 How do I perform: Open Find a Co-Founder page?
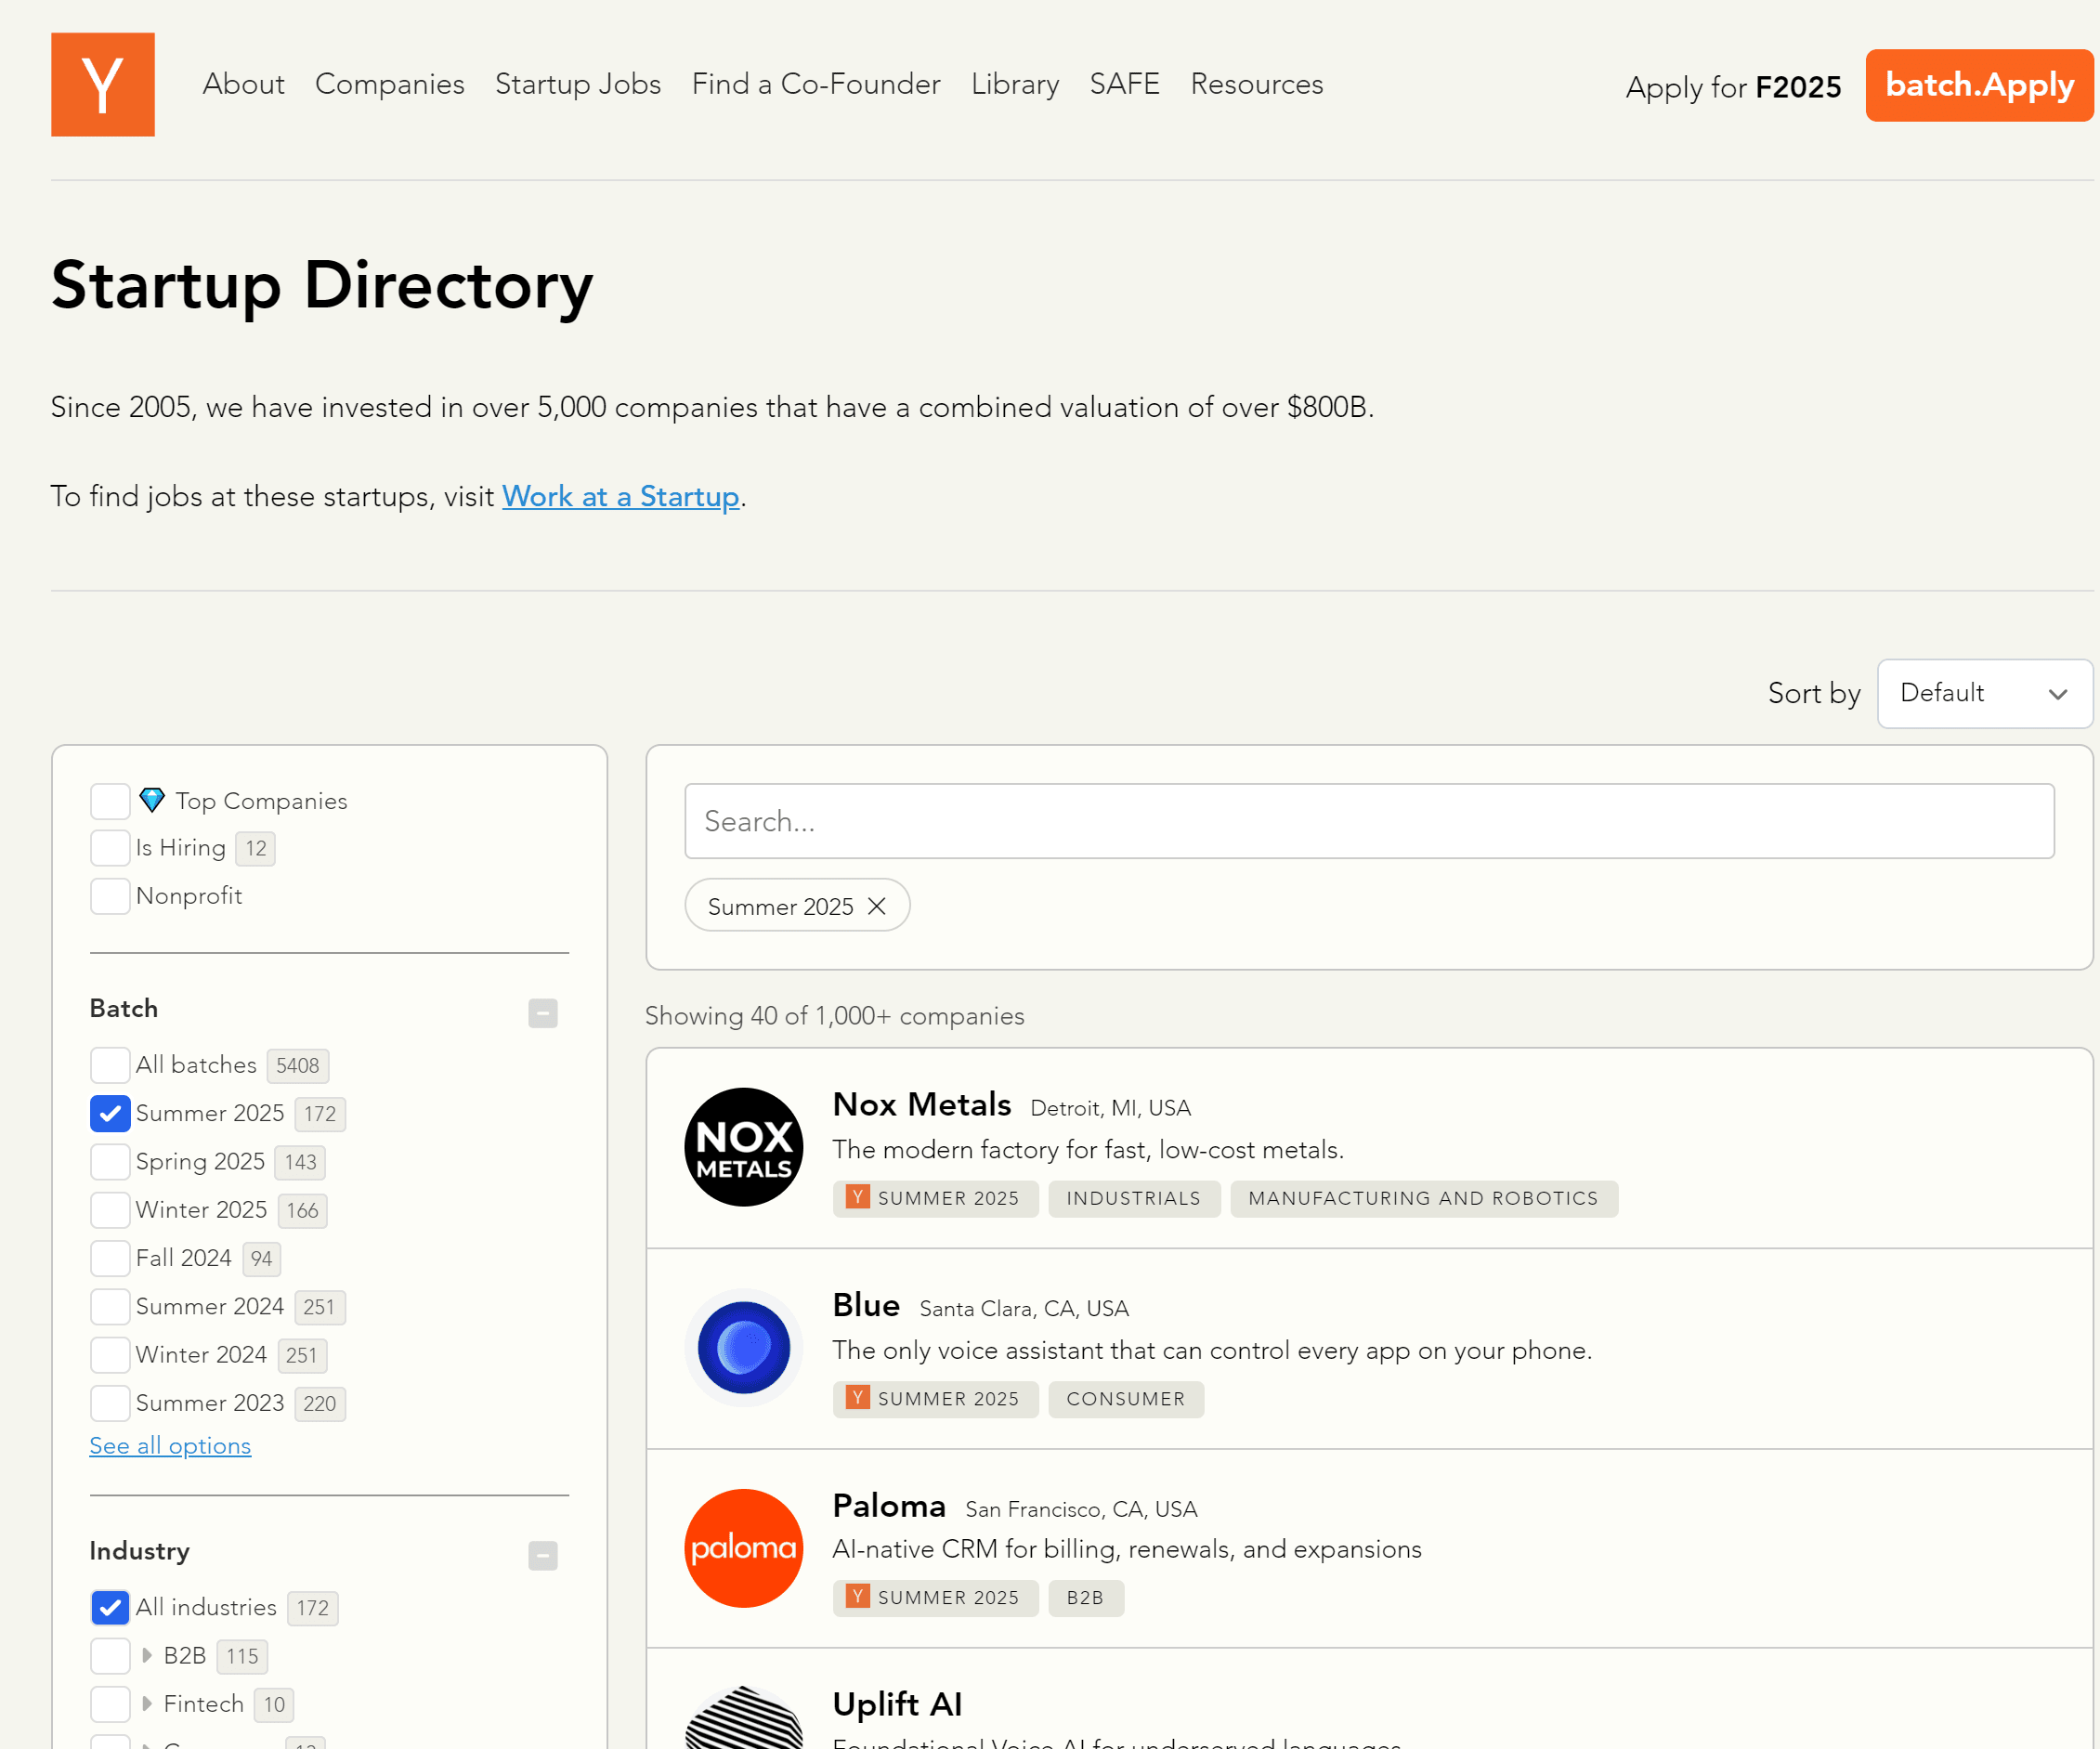point(816,84)
